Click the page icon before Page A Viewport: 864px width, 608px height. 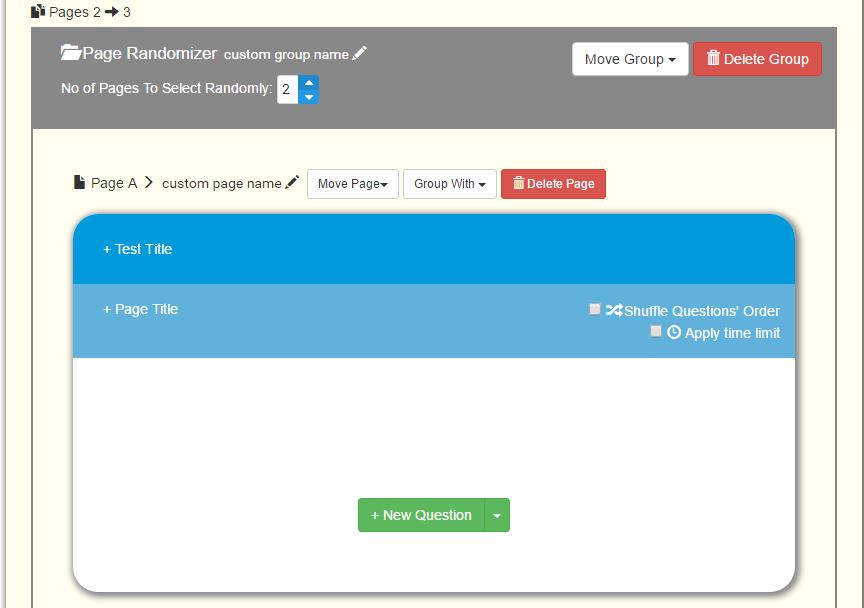(82, 182)
